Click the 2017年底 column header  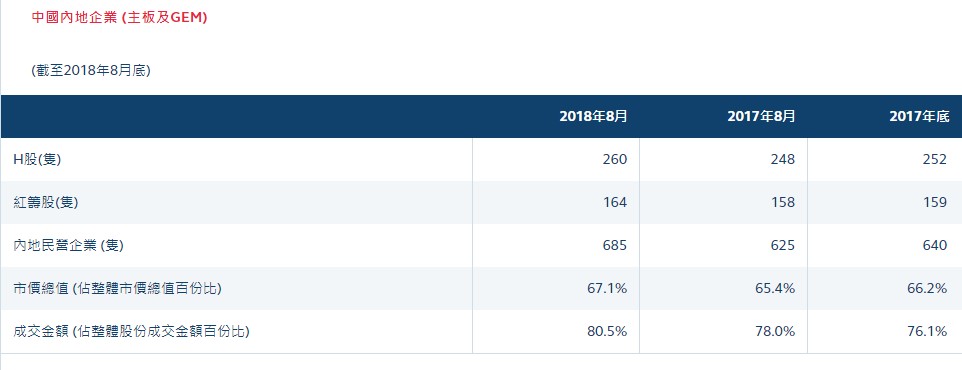pos(919,117)
